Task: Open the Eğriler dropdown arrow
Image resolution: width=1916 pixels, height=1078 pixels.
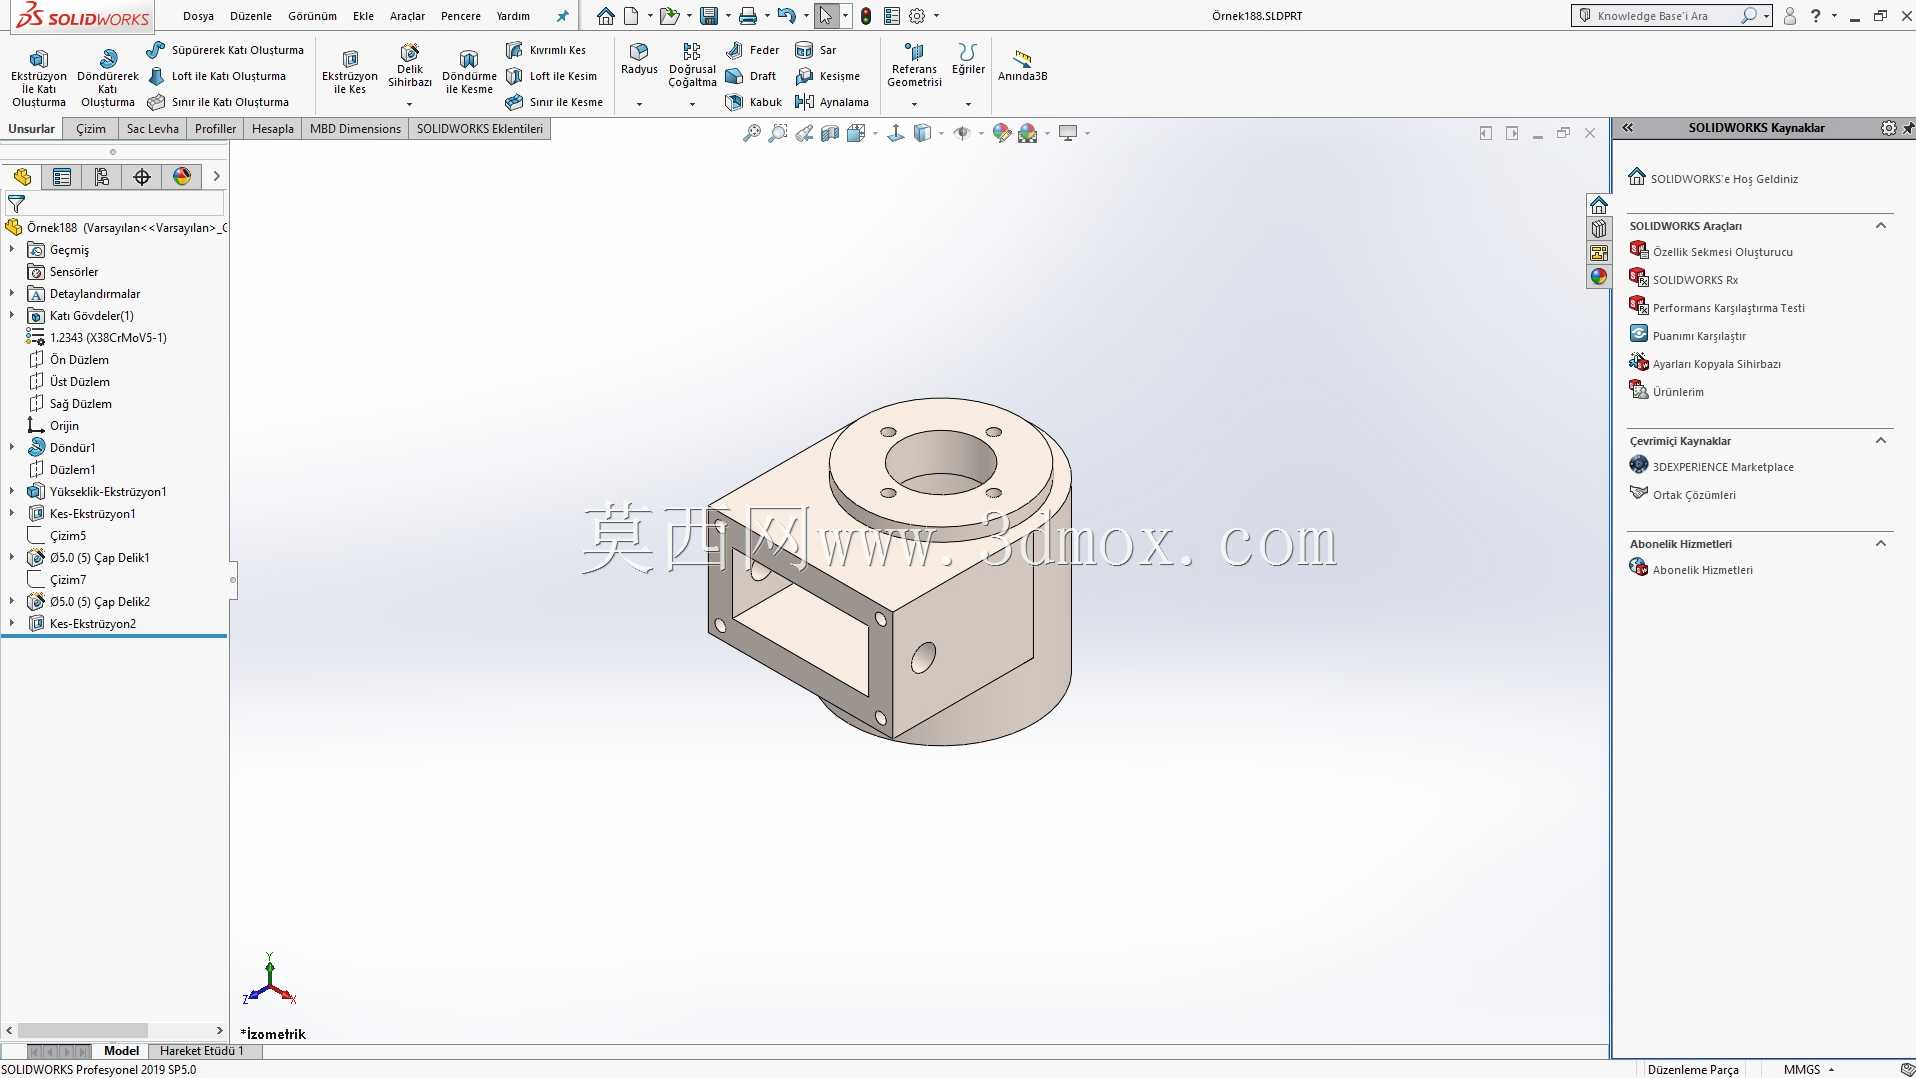Action: point(968,104)
